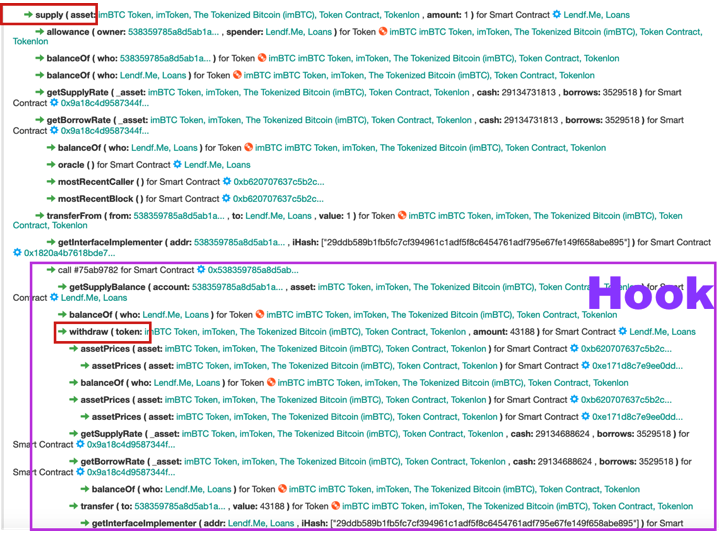This screenshot has width=719, height=533.
Task: Click the gear icon beside 0x1820a4b7618bde7 contract
Action: pos(17,253)
